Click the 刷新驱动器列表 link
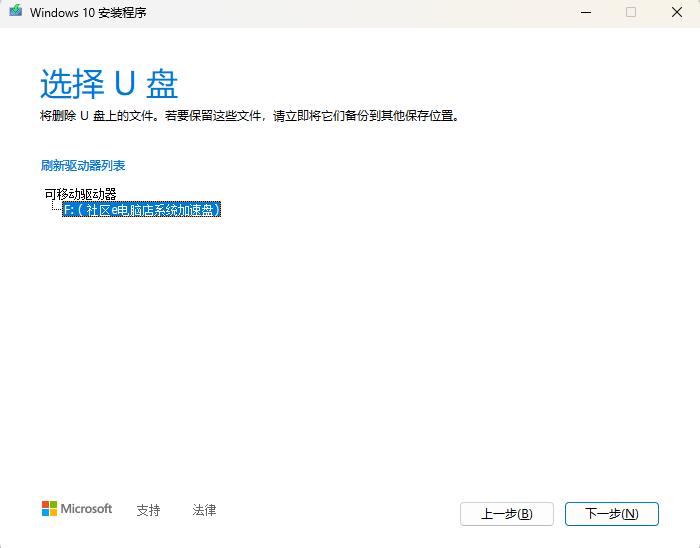Screen dimensions: 700x548 (83, 166)
